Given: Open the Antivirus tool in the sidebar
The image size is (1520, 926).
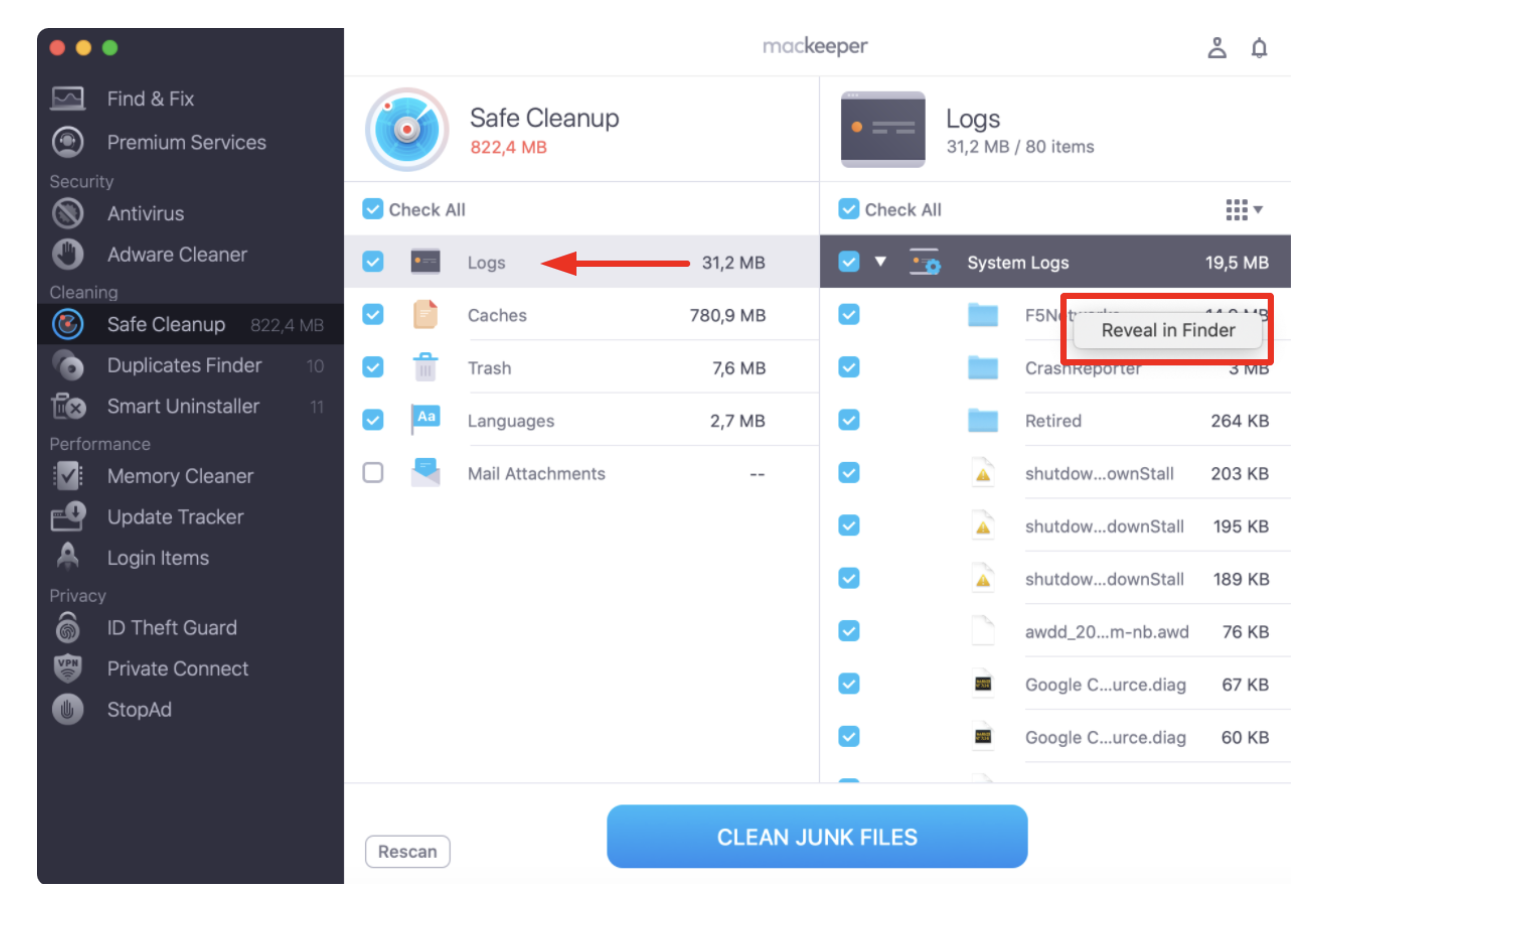Looking at the screenshot, I should pyautogui.click(x=145, y=213).
